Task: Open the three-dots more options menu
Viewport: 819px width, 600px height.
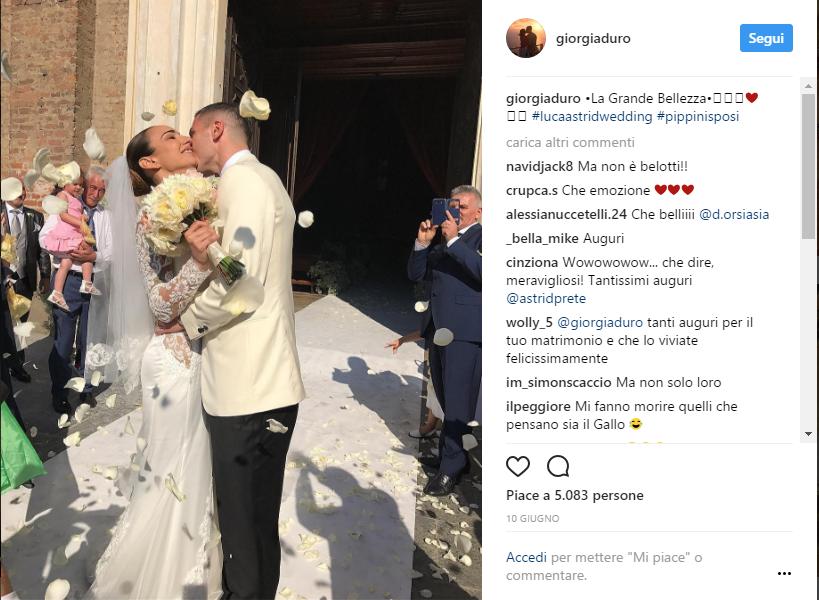Action: point(784,573)
